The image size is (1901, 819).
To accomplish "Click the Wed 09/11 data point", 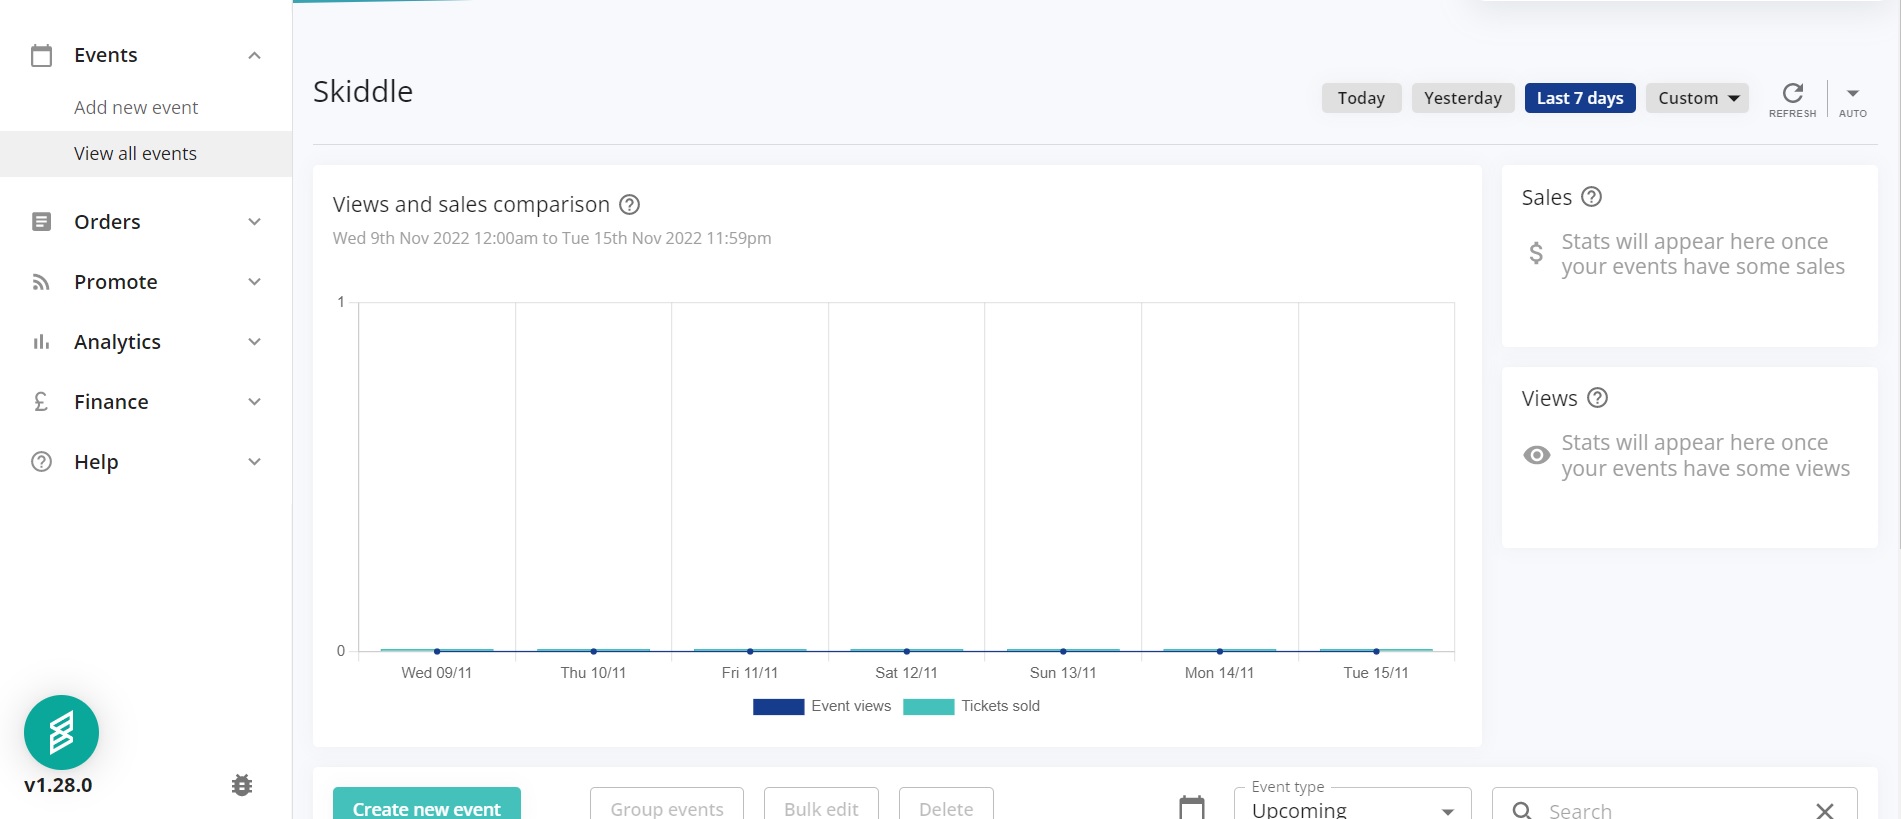I will coord(437,651).
